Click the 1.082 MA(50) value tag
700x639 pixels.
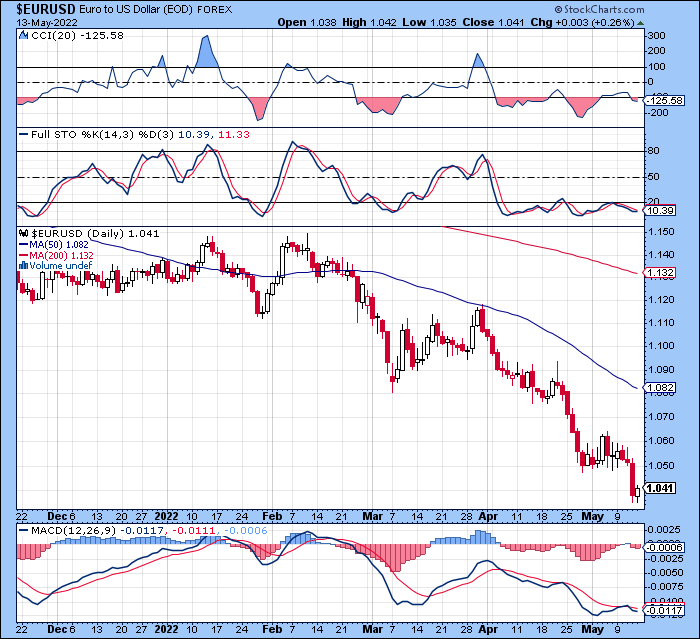click(x=660, y=388)
